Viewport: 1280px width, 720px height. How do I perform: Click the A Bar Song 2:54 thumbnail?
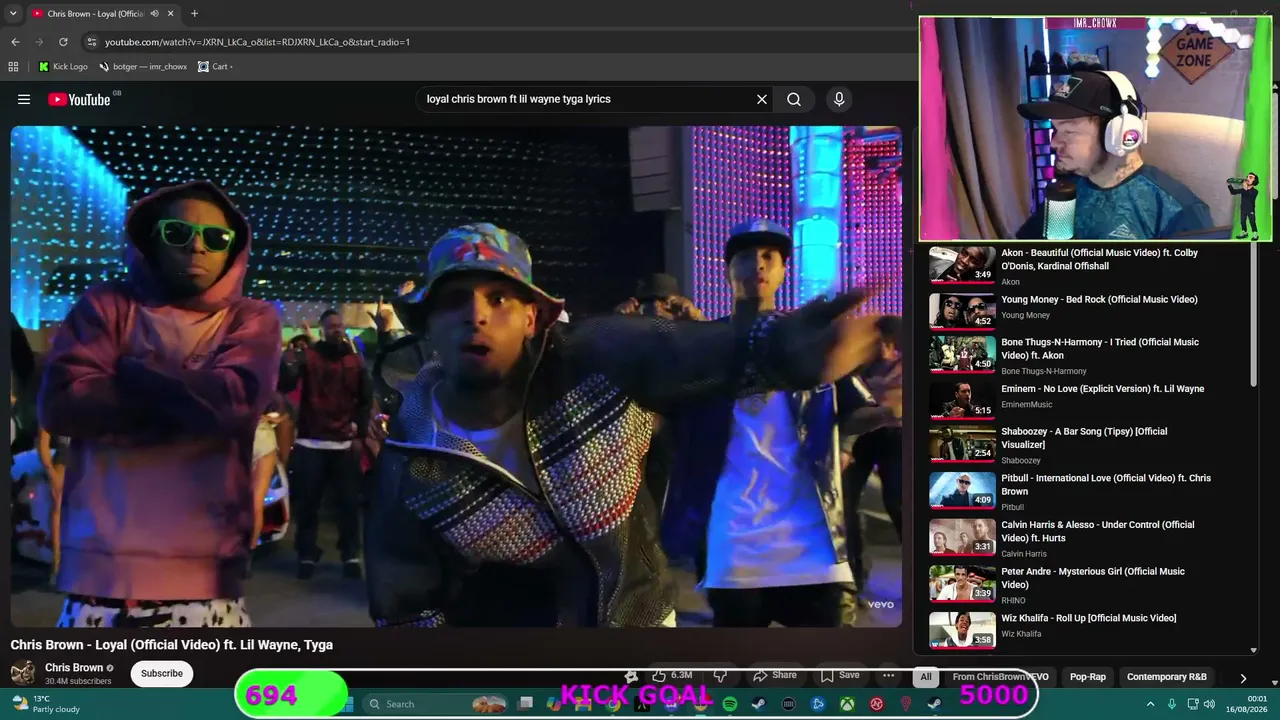coord(962,444)
